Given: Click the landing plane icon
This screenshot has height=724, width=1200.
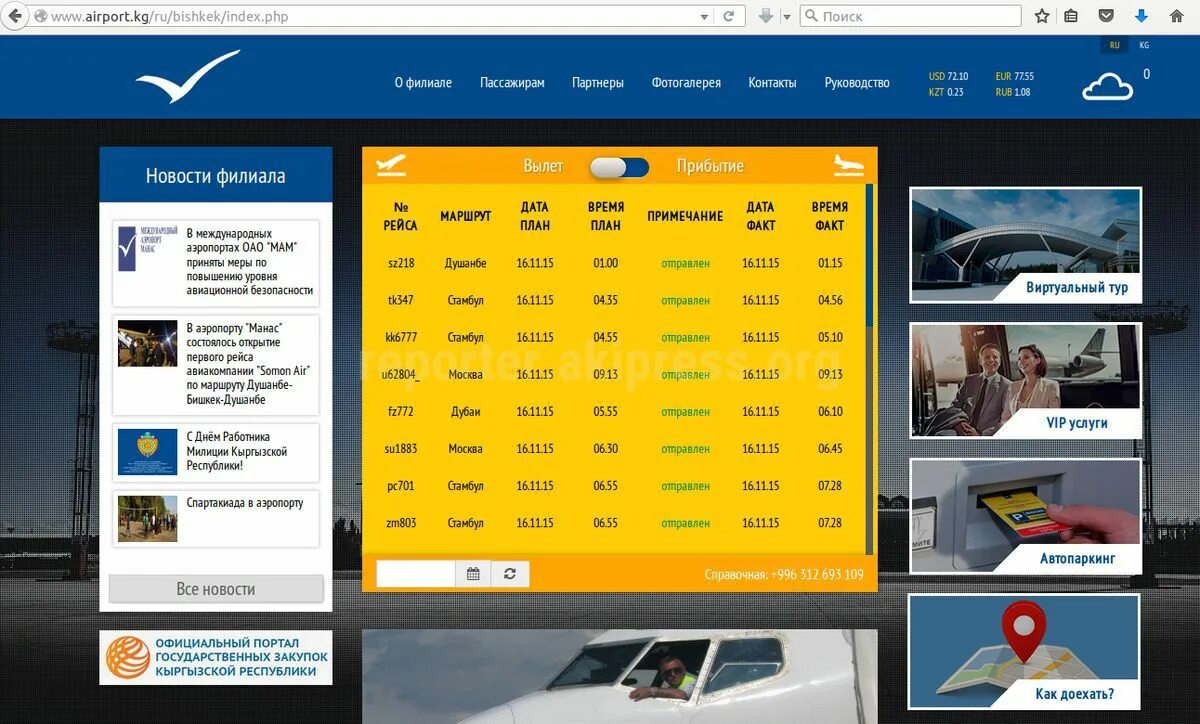Looking at the screenshot, I should (x=848, y=165).
